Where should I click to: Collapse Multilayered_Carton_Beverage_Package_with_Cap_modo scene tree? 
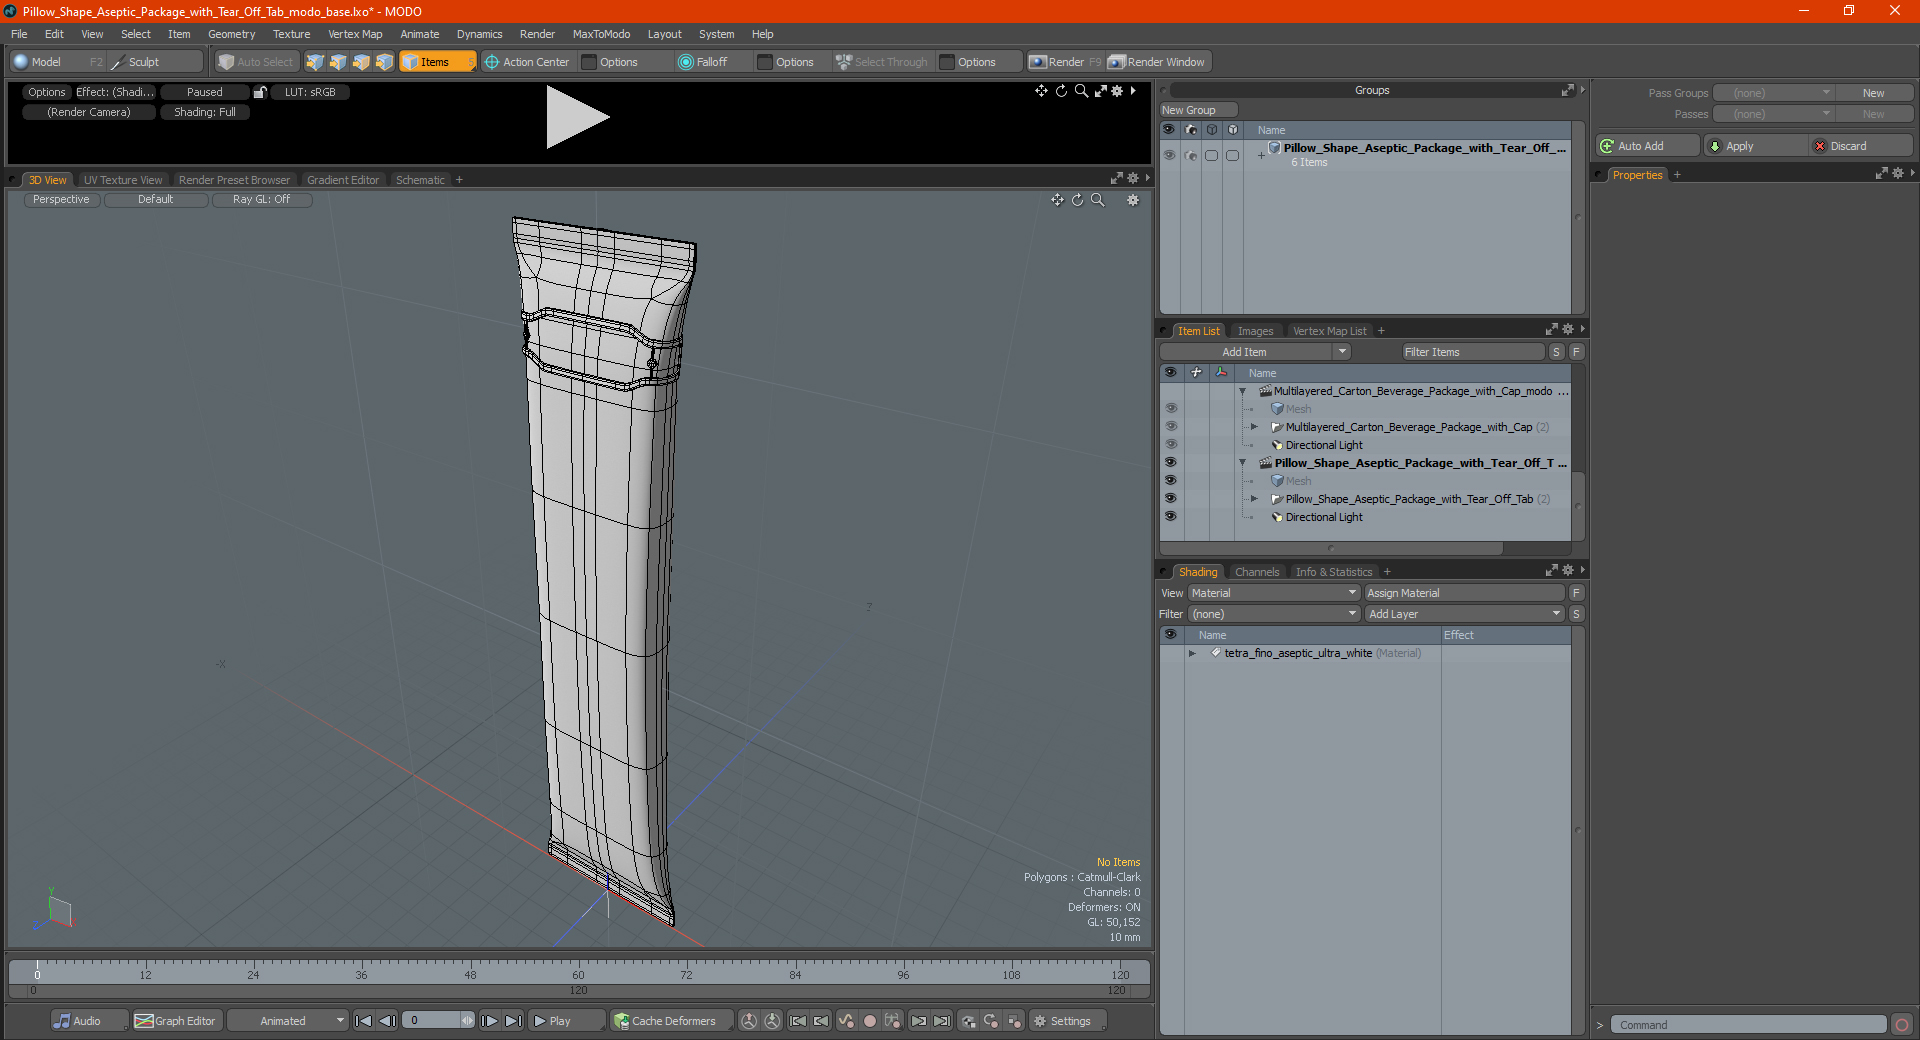coord(1243,391)
